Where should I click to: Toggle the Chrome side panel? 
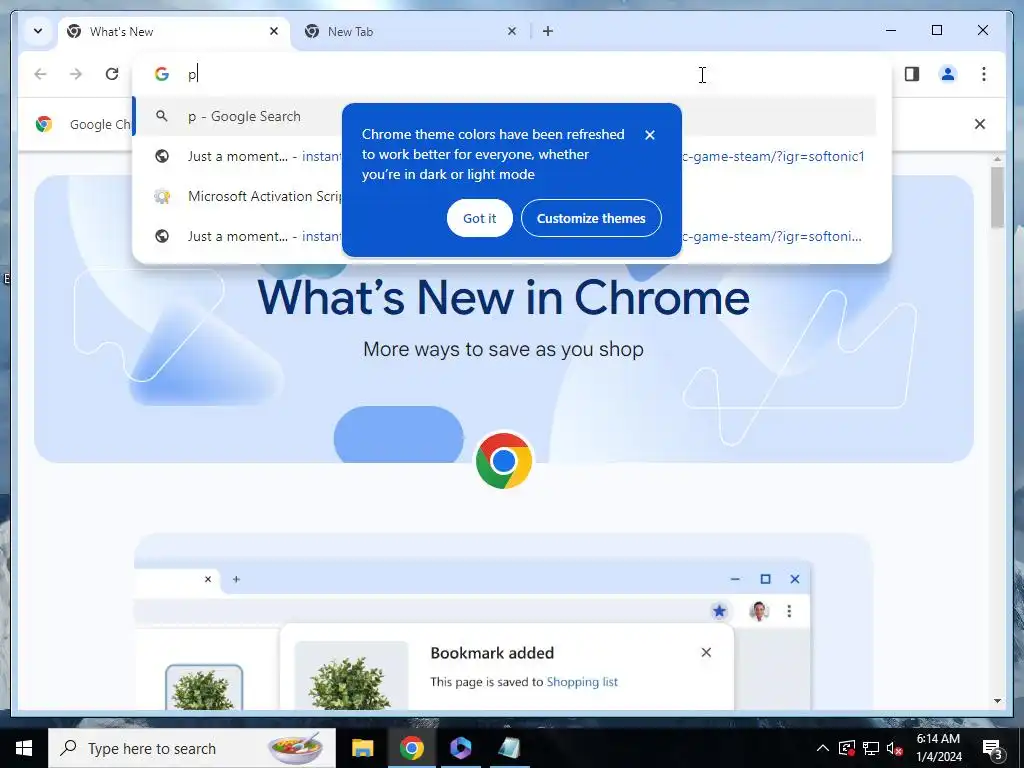point(912,74)
